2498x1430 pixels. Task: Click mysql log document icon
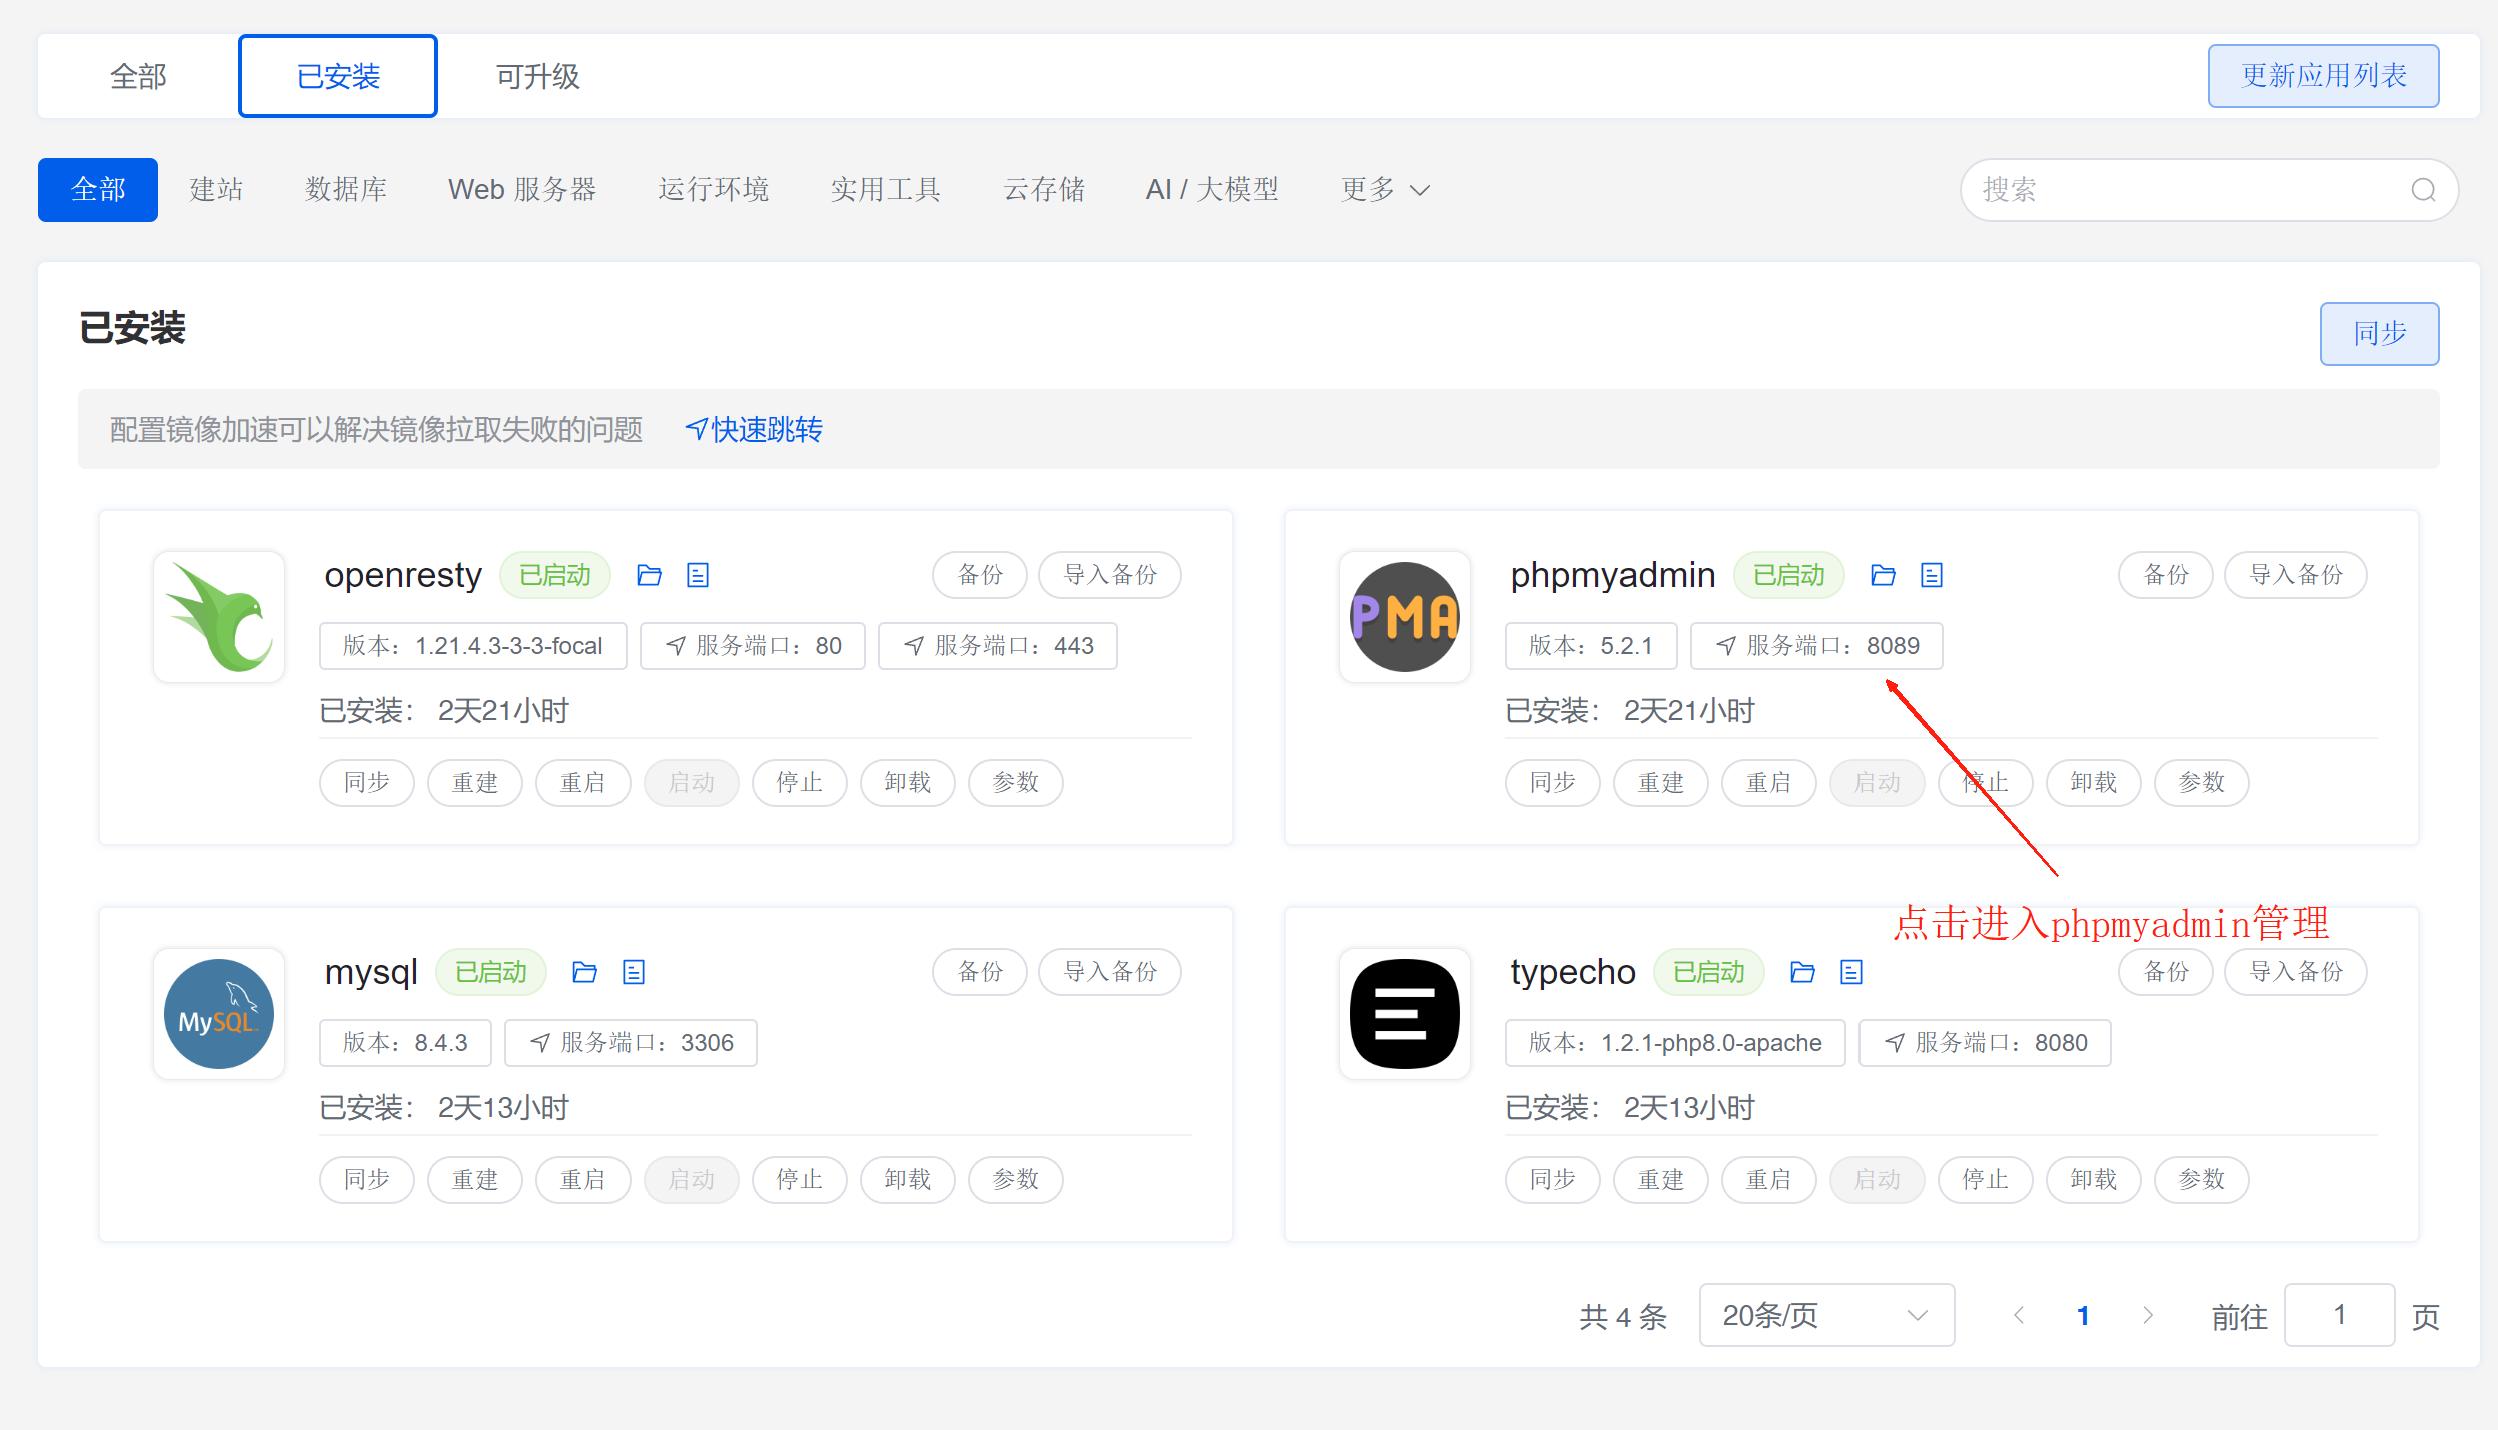click(634, 972)
